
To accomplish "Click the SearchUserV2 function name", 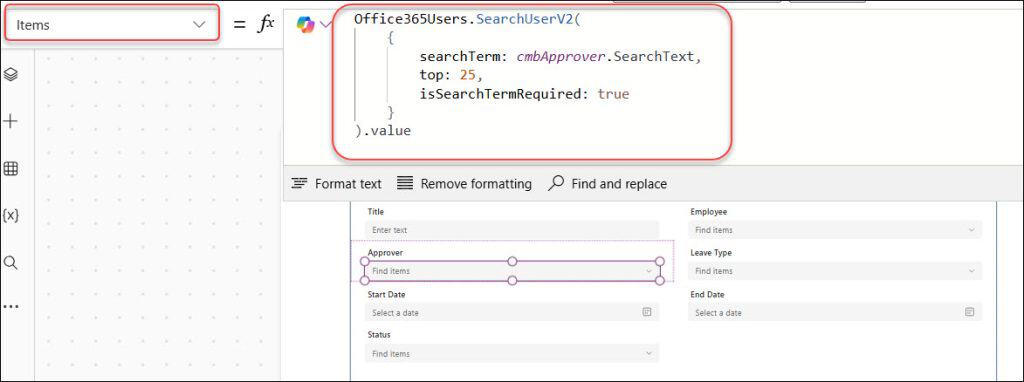I will click(524, 20).
